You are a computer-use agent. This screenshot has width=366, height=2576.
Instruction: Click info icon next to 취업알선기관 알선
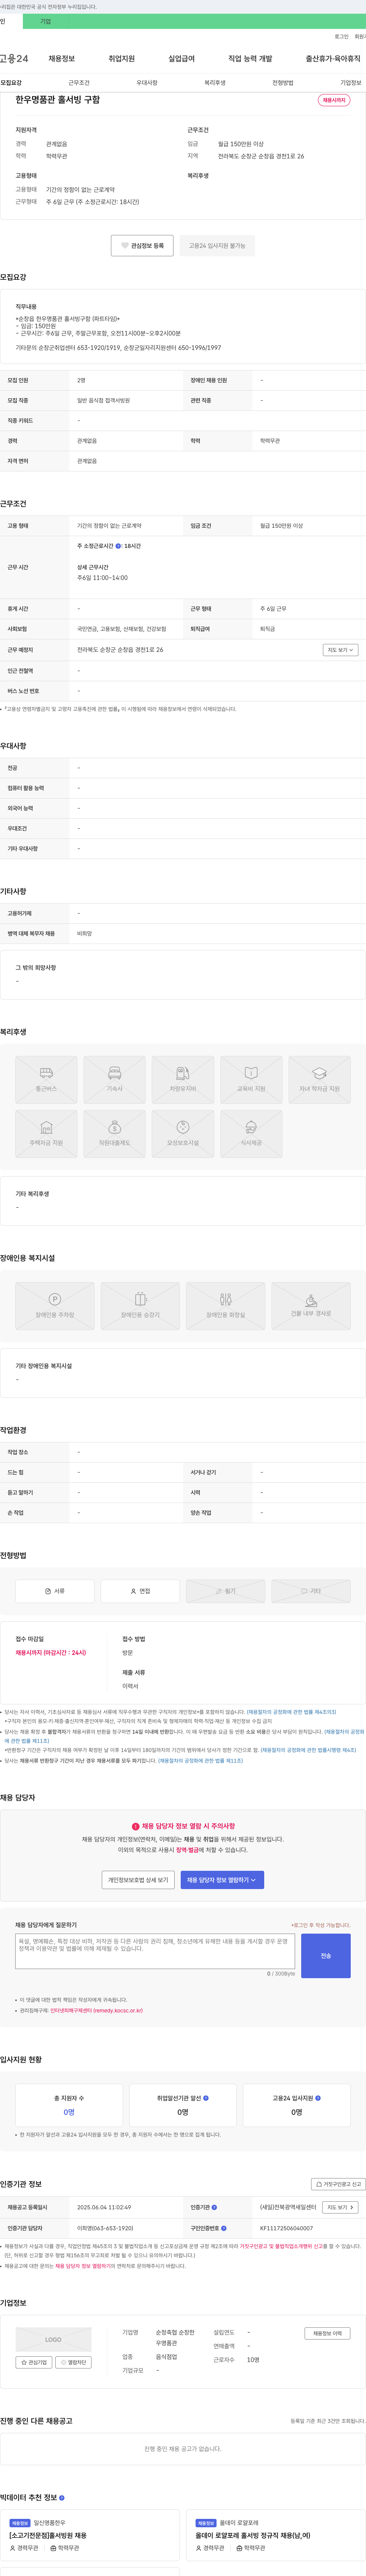tap(206, 2098)
